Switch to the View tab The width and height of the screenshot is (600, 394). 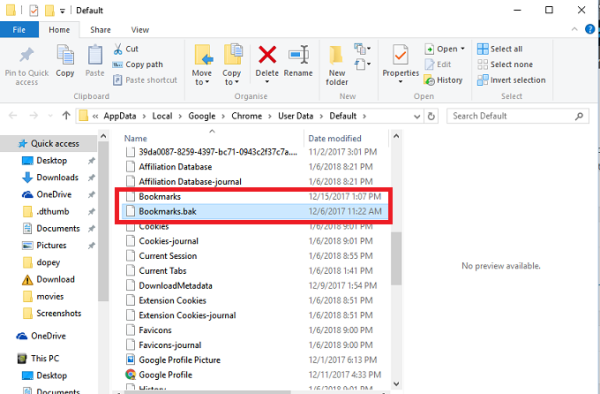pos(140,29)
